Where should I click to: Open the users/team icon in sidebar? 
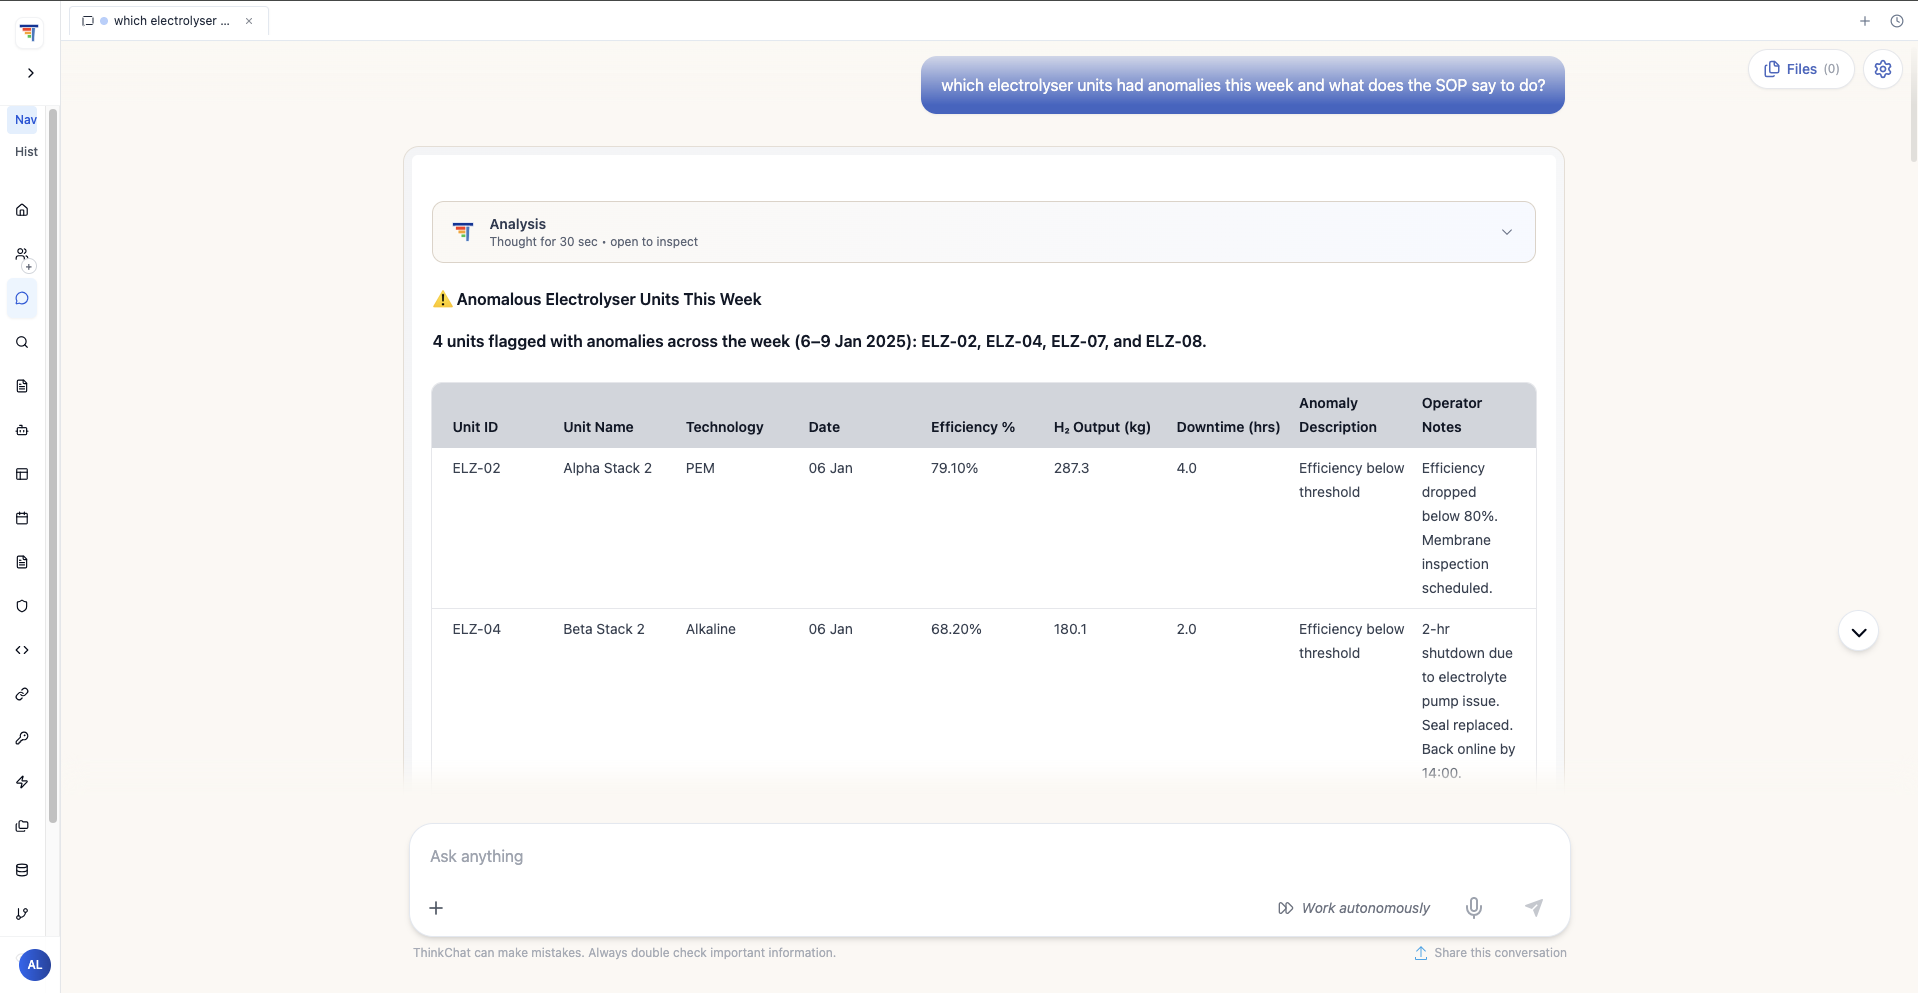pos(22,254)
